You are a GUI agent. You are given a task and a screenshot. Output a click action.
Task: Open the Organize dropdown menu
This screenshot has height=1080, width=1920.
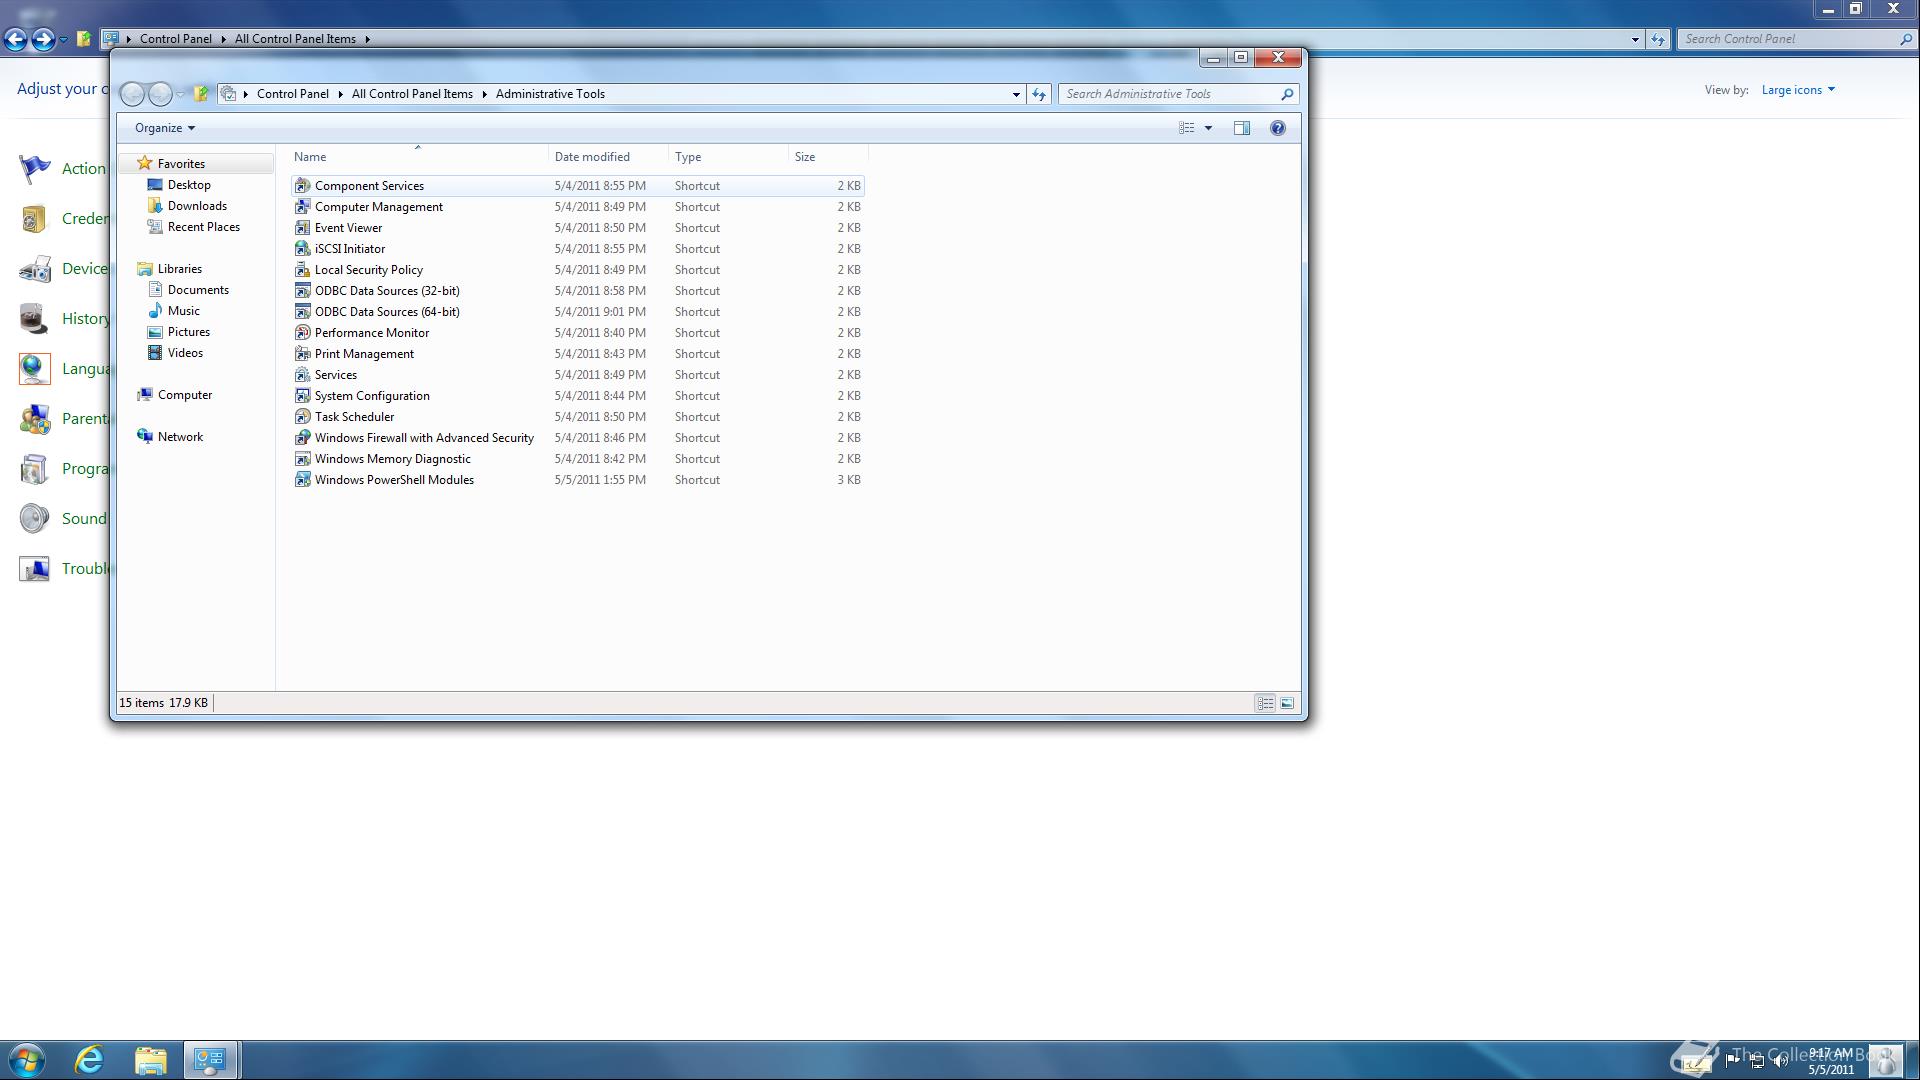(x=165, y=128)
